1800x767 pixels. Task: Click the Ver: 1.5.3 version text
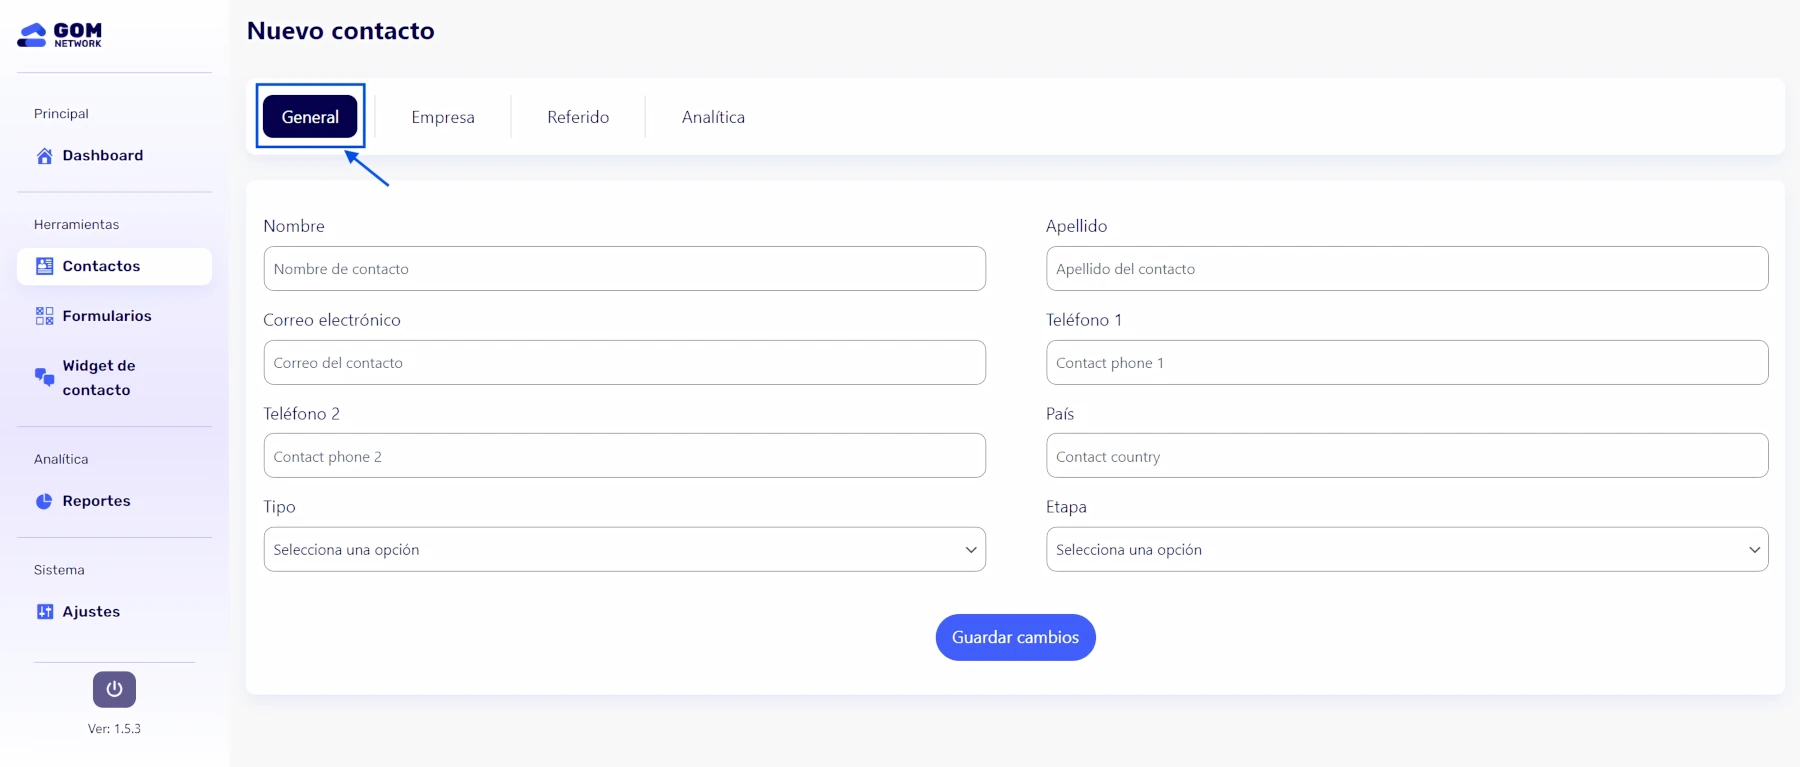tap(114, 729)
